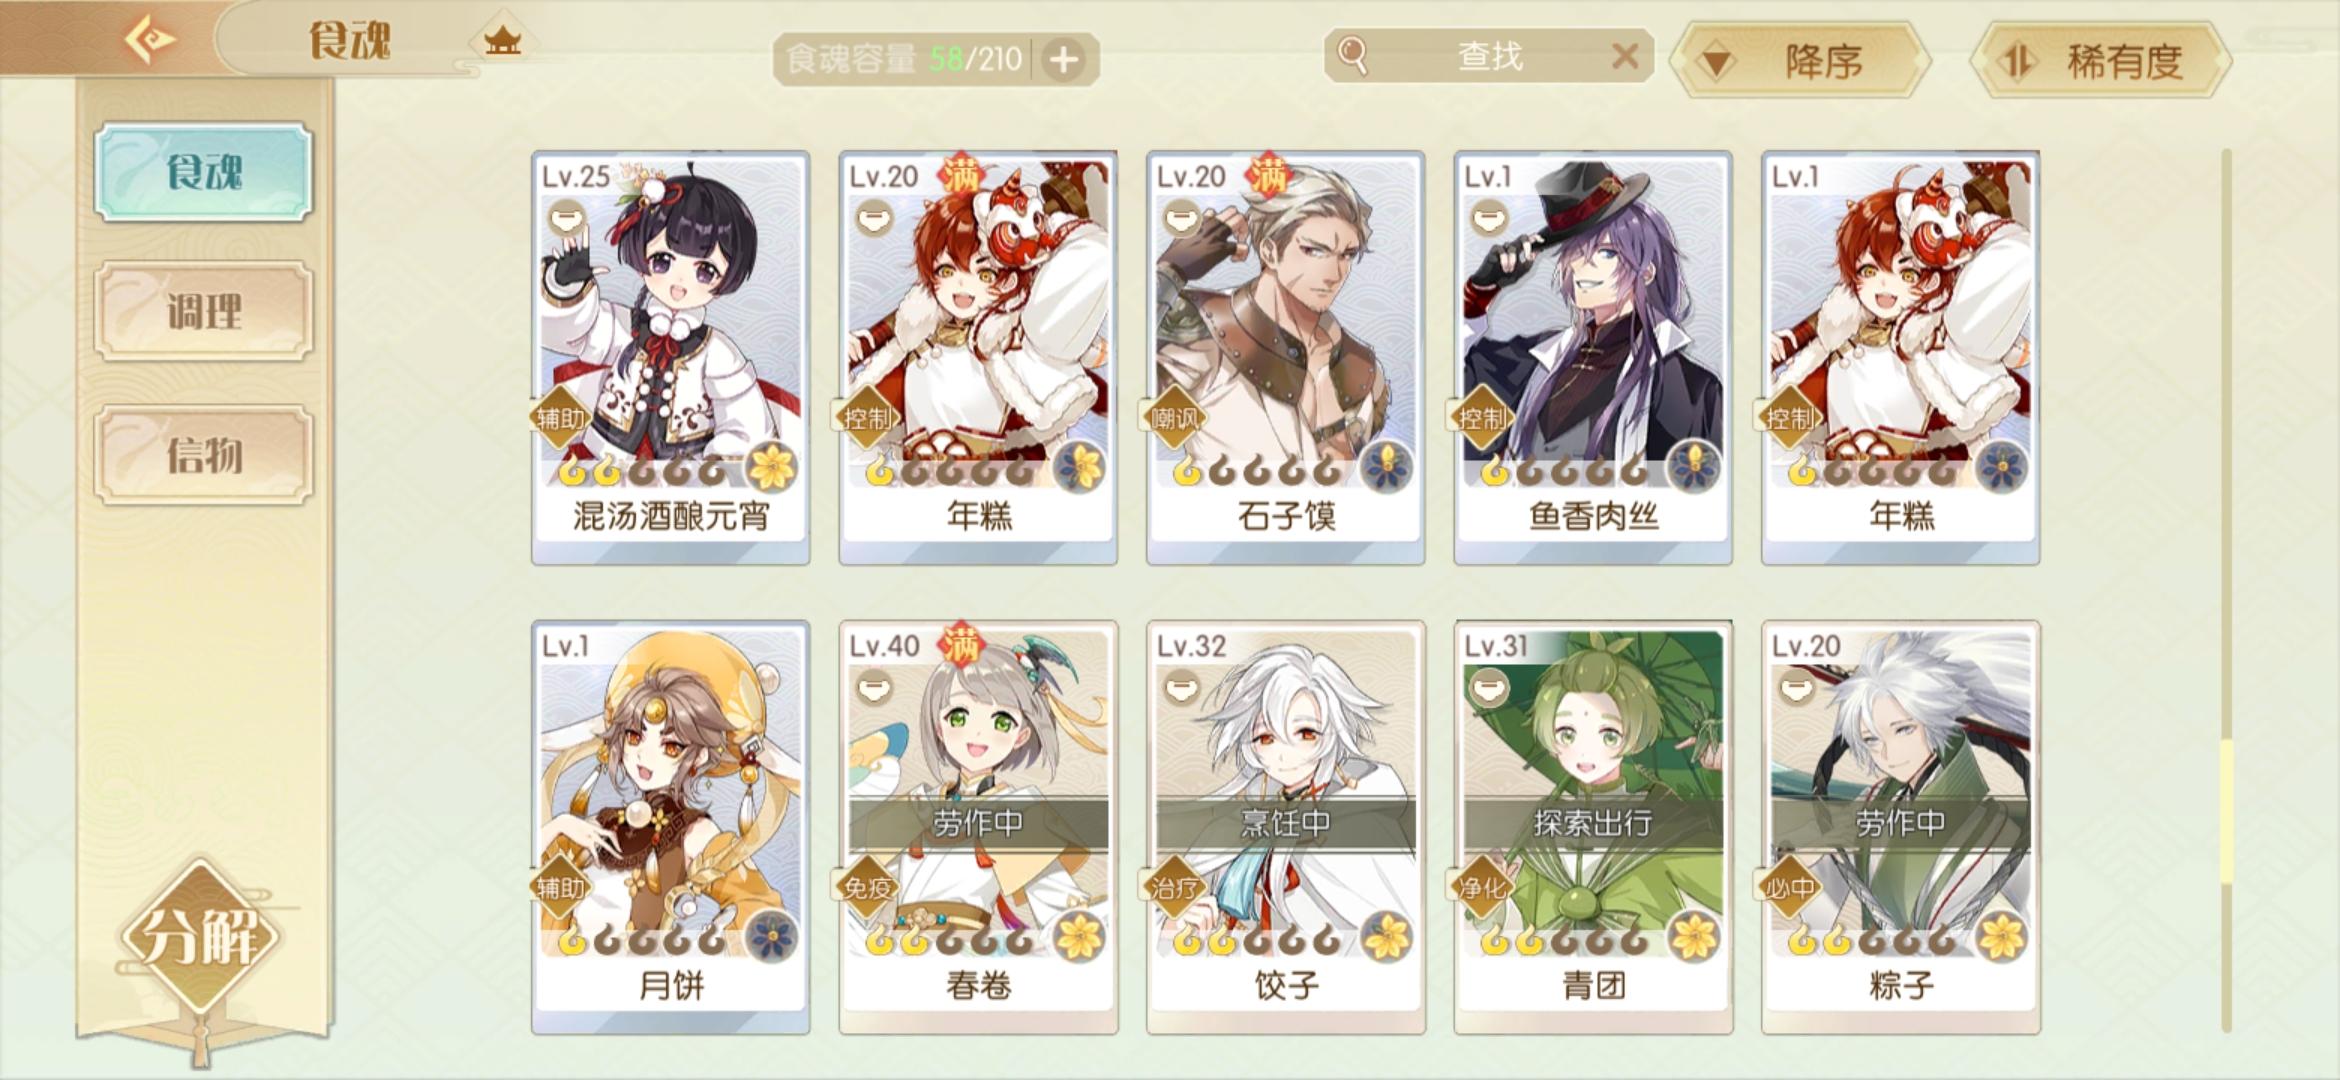Click the magnifier search icon
Screen dimensions: 2340x1080
(1352, 56)
